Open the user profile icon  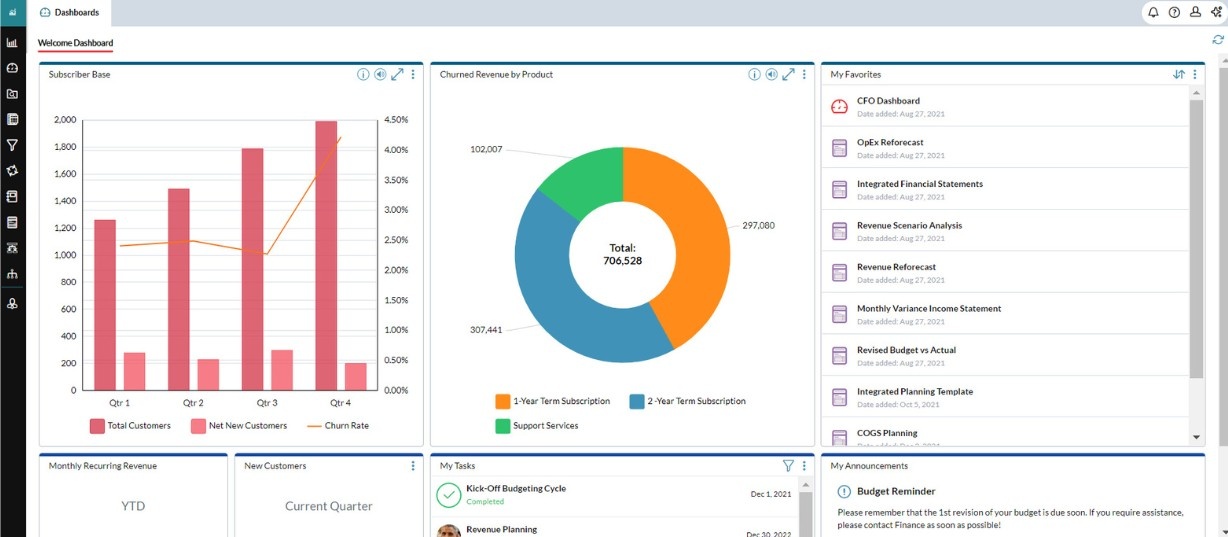click(x=1195, y=12)
